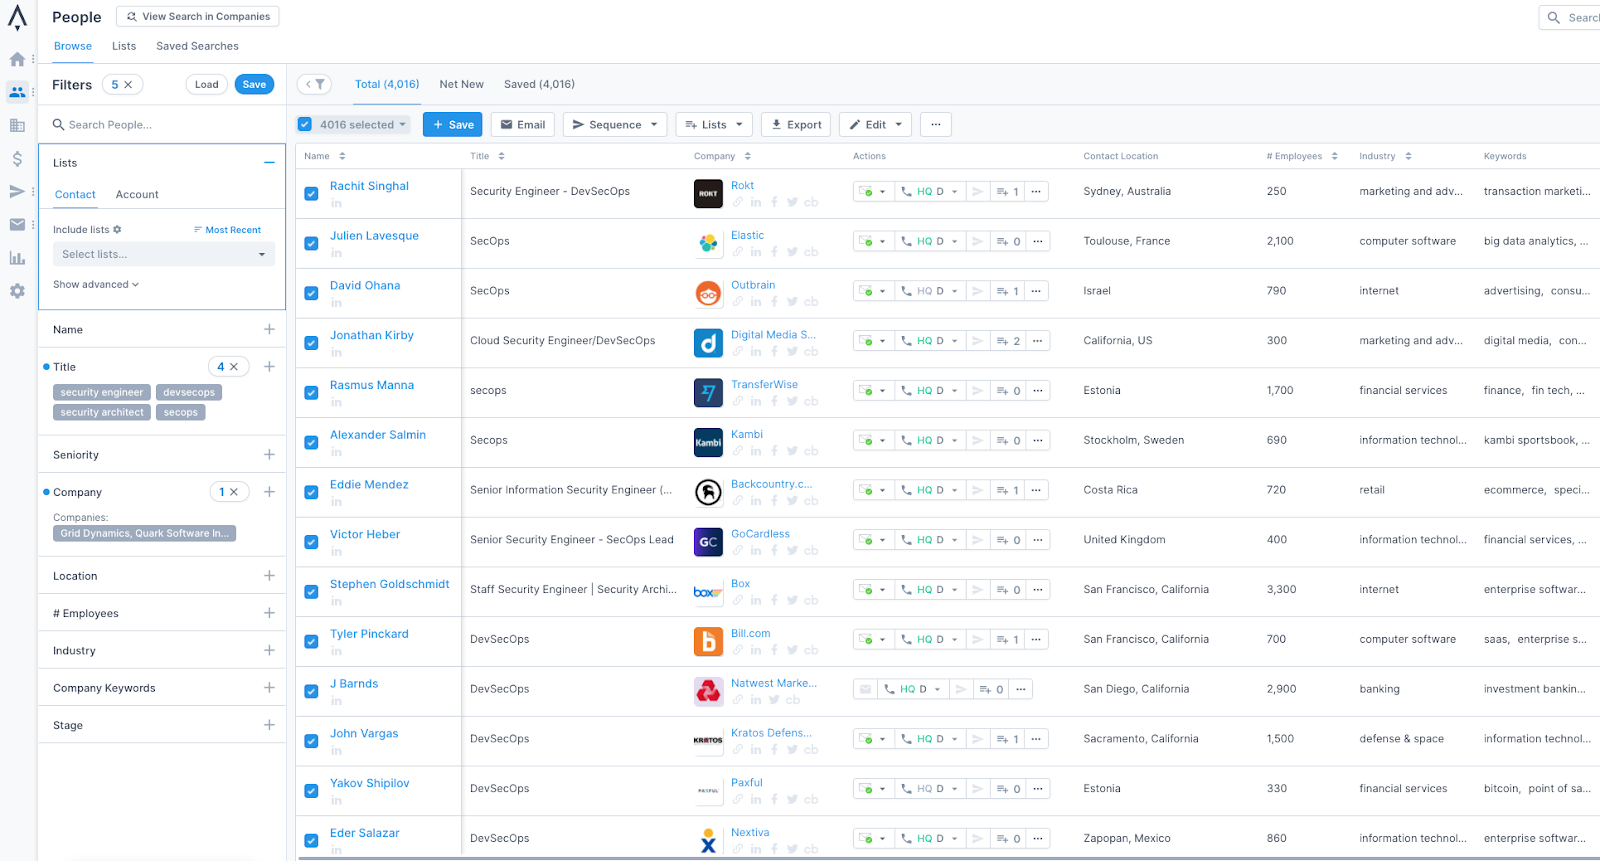Click the Elastic company logo
The image size is (1600, 861).
click(708, 243)
